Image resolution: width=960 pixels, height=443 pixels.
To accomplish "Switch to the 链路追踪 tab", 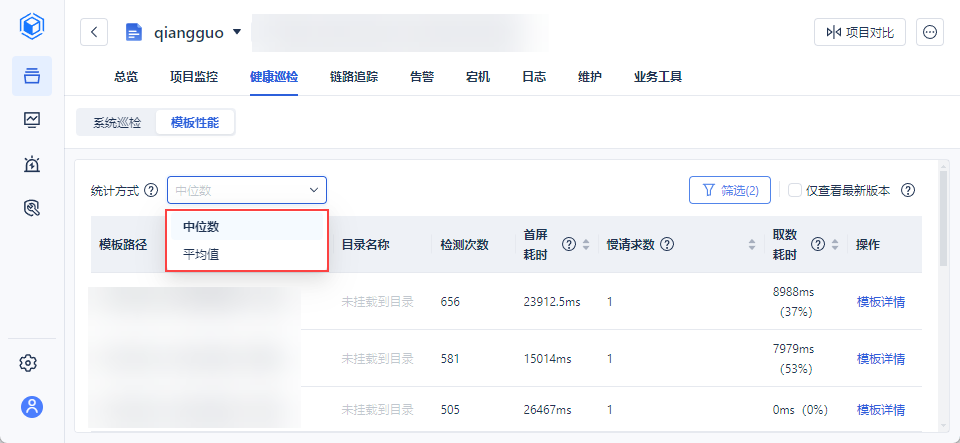I will point(353,76).
